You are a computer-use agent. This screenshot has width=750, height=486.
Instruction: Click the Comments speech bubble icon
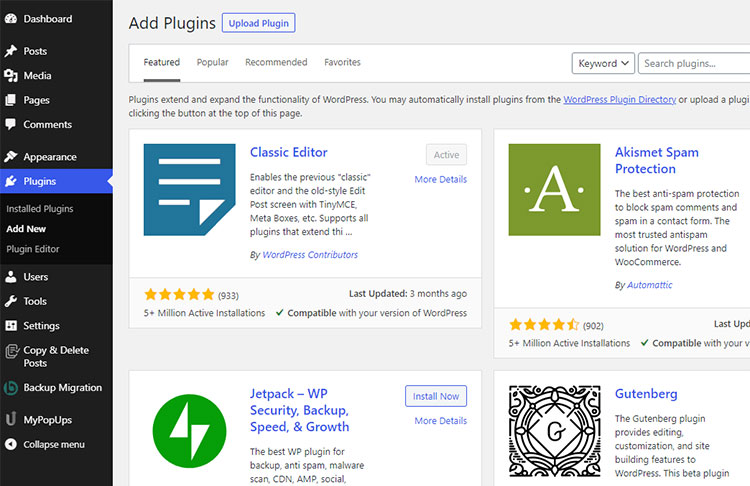[x=11, y=124]
